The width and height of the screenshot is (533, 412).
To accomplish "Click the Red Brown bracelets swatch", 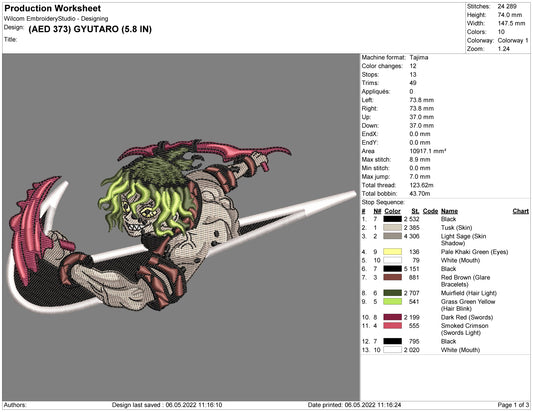I will 392,277.
